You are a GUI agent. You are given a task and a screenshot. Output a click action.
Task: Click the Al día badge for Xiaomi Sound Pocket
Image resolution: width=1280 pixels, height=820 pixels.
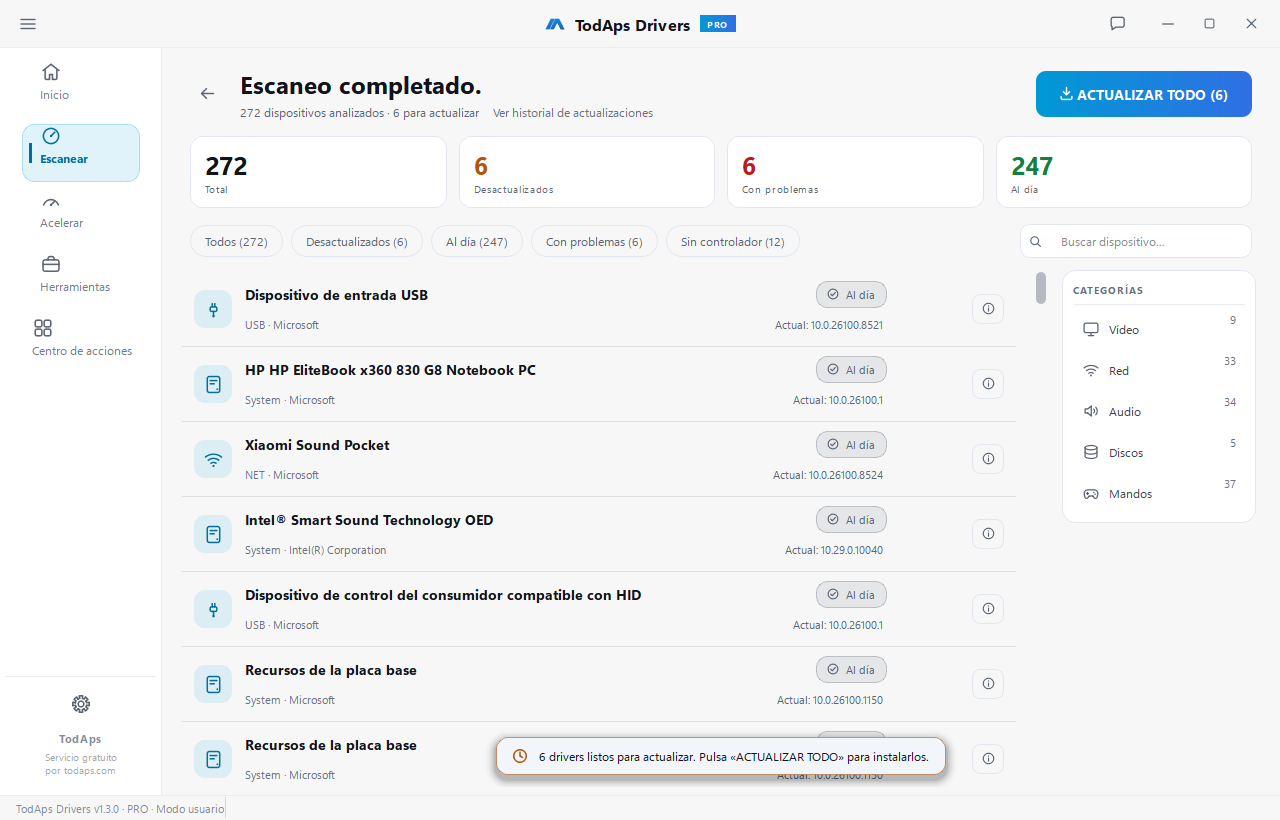point(851,445)
